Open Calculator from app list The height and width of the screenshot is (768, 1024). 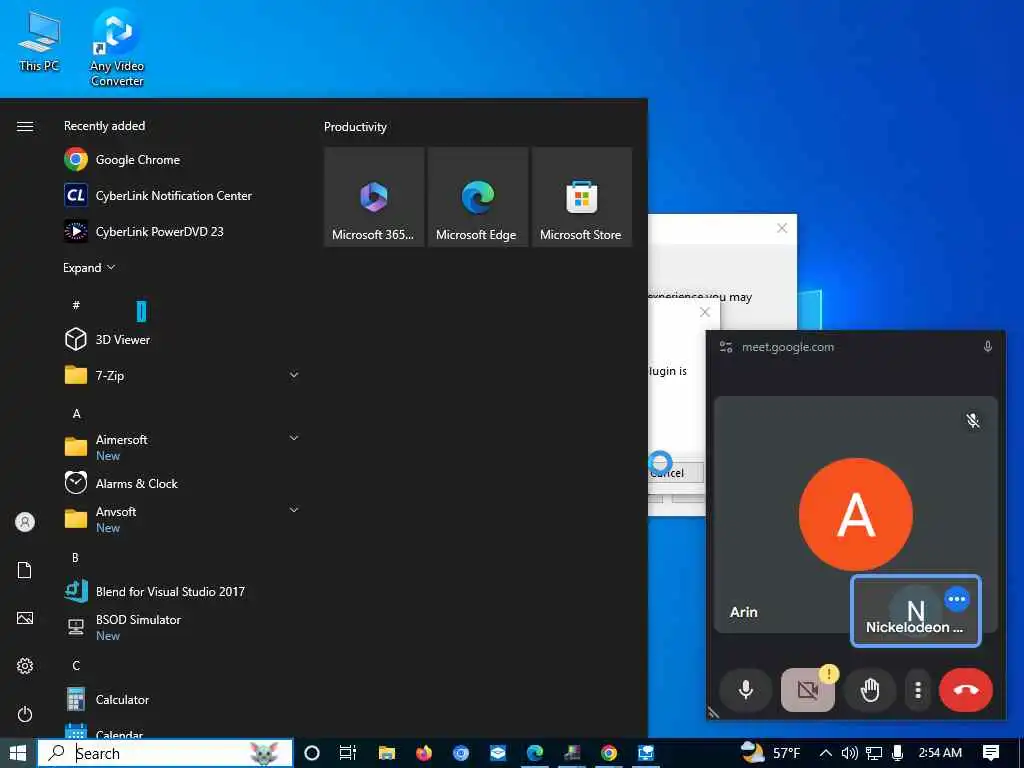pos(183,700)
